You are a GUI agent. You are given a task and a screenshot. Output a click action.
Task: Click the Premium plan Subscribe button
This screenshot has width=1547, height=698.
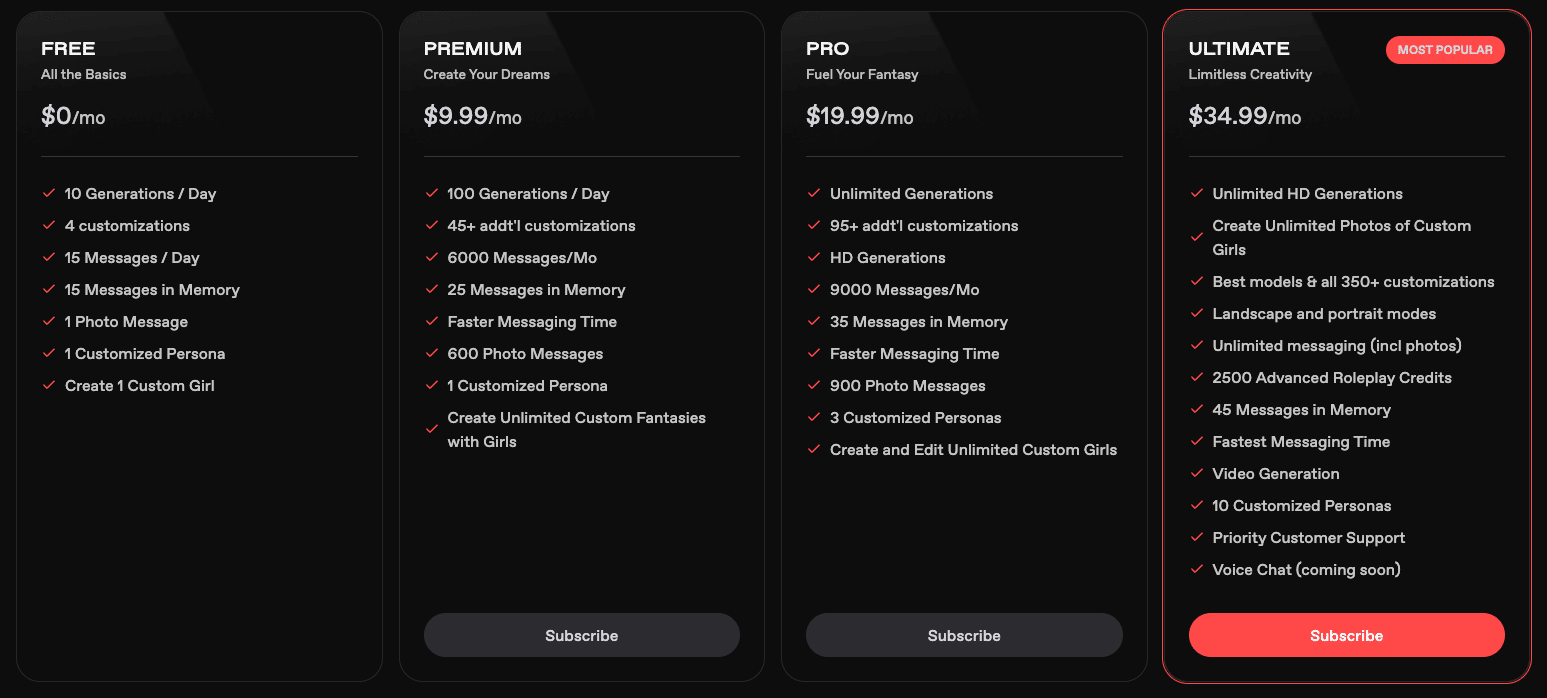click(x=581, y=635)
